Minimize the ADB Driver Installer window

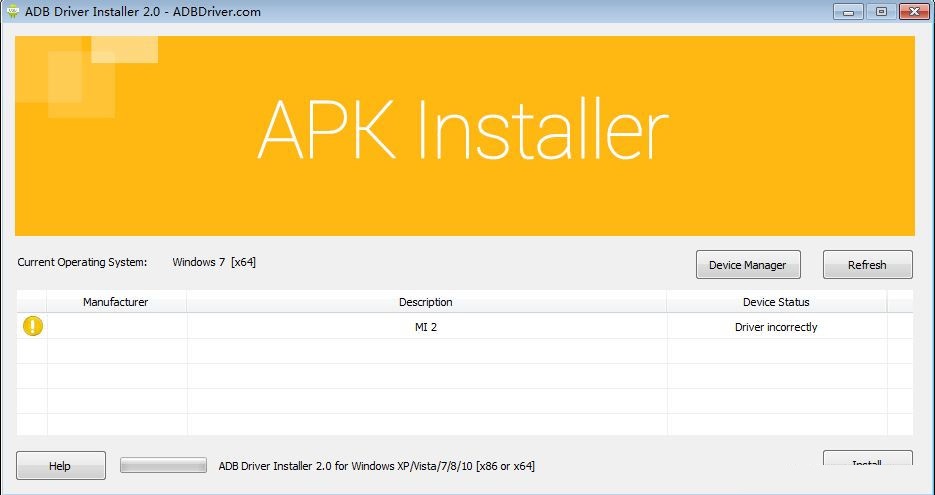pyautogui.click(x=849, y=11)
